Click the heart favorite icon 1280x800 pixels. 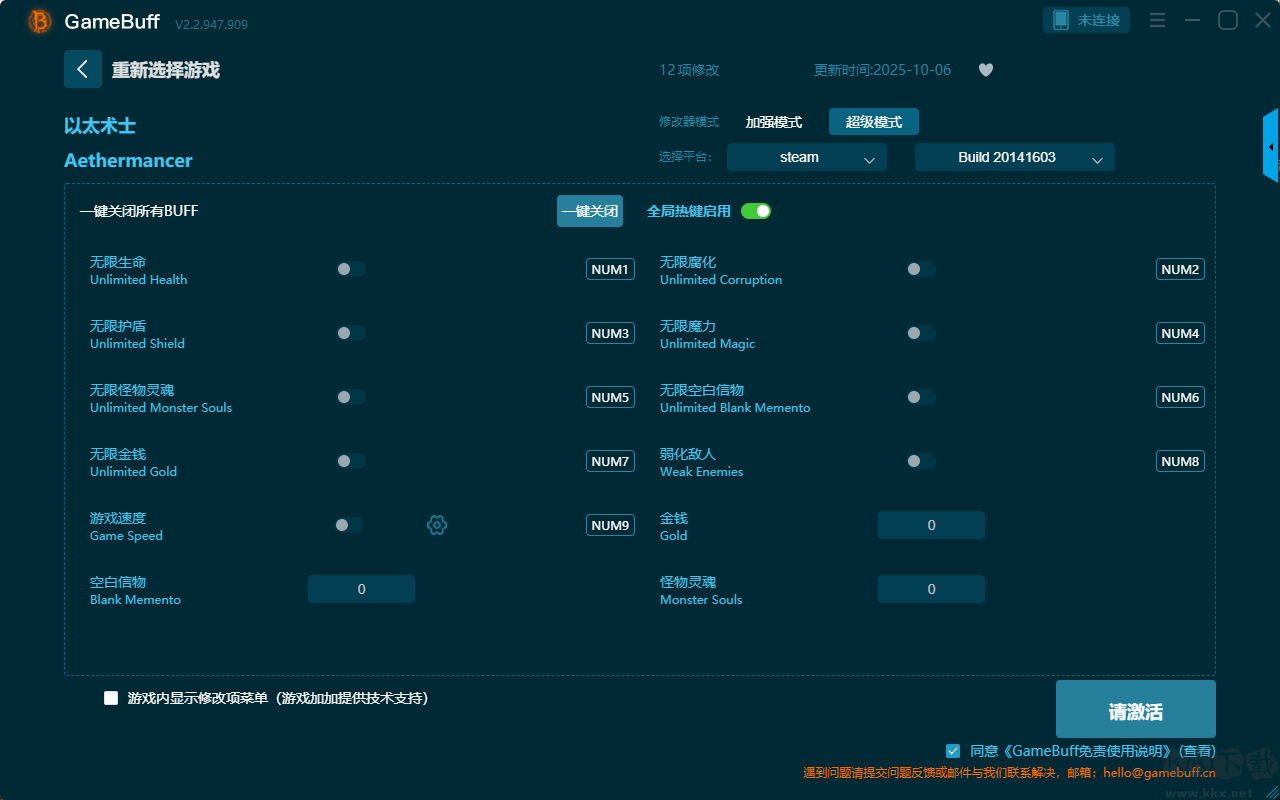click(985, 70)
